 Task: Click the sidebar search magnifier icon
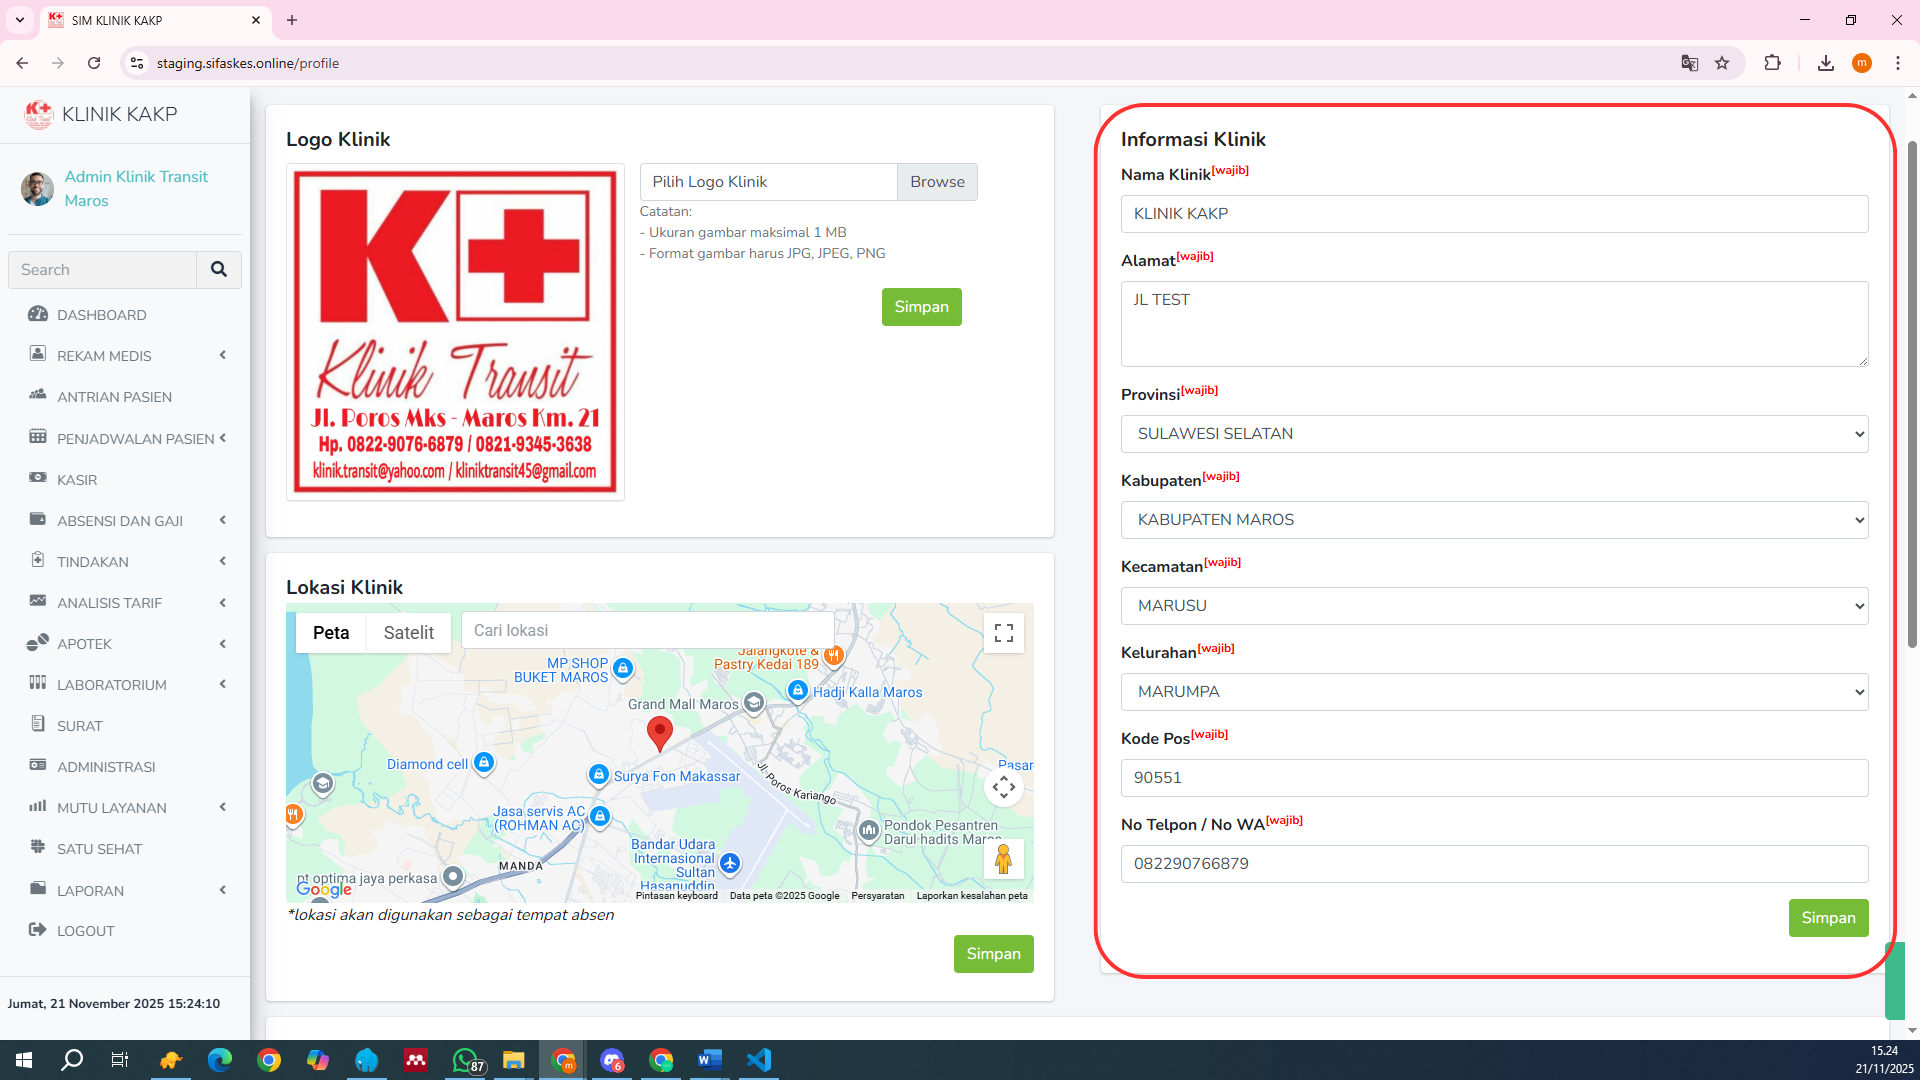[x=218, y=269]
